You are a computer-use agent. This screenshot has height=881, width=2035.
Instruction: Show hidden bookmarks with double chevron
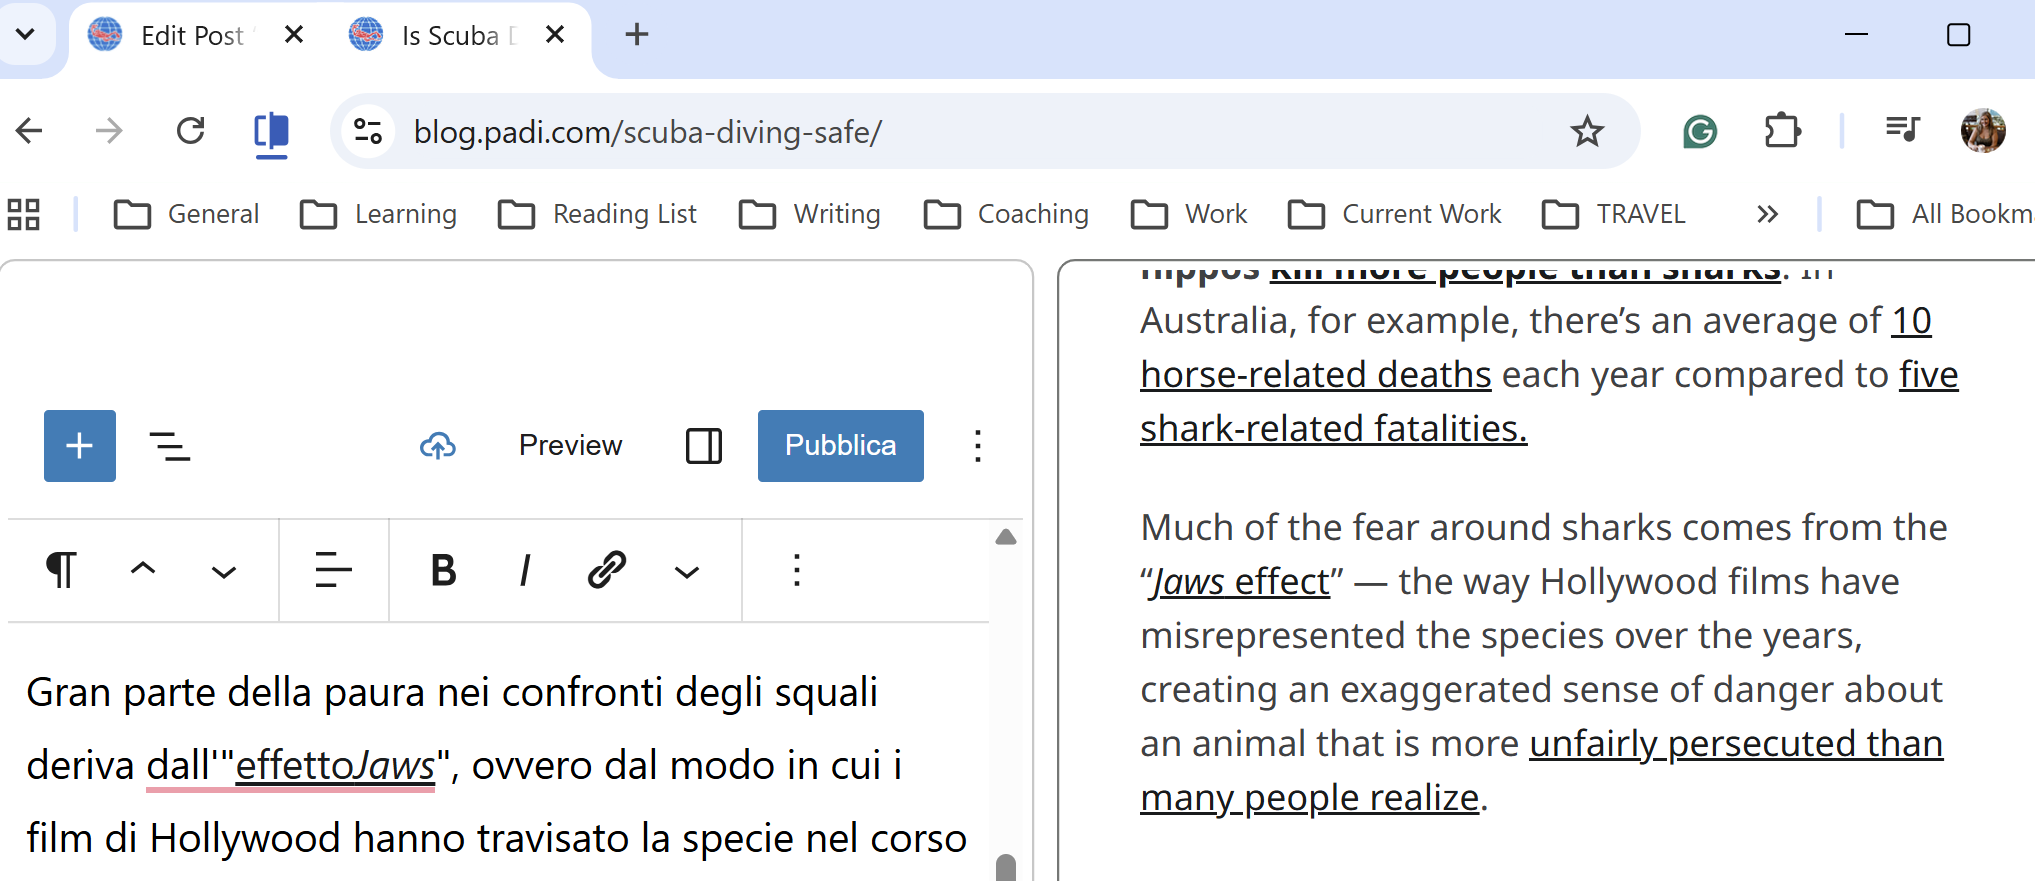click(x=1767, y=215)
